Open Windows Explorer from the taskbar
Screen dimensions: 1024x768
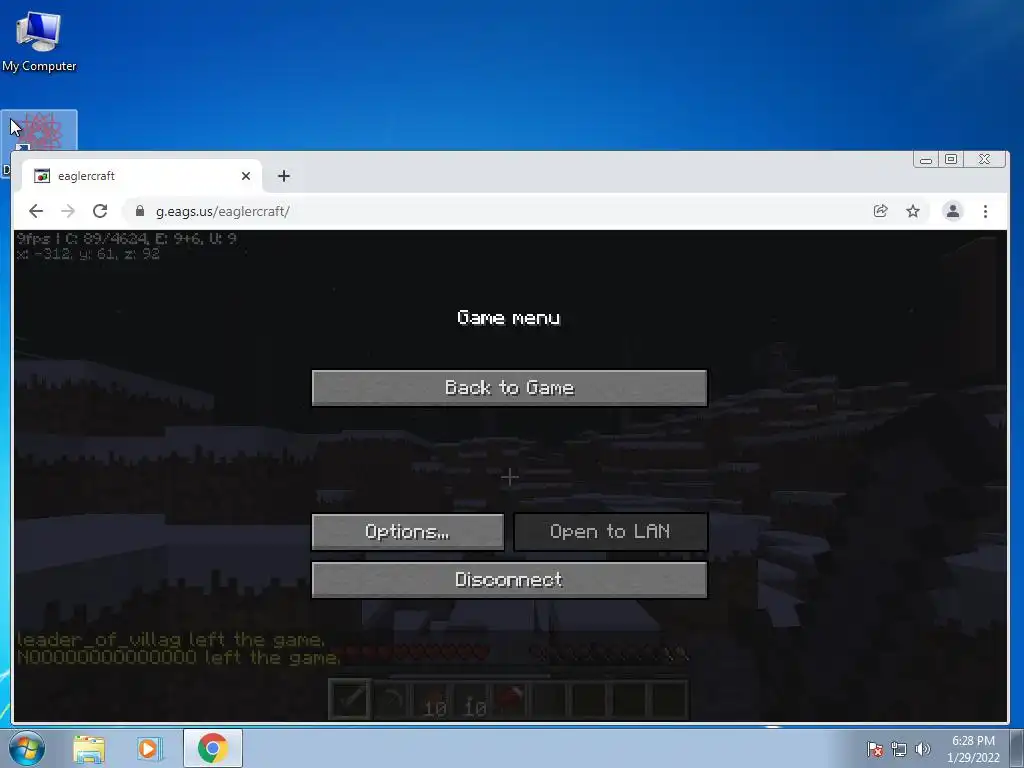coord(89,749)
